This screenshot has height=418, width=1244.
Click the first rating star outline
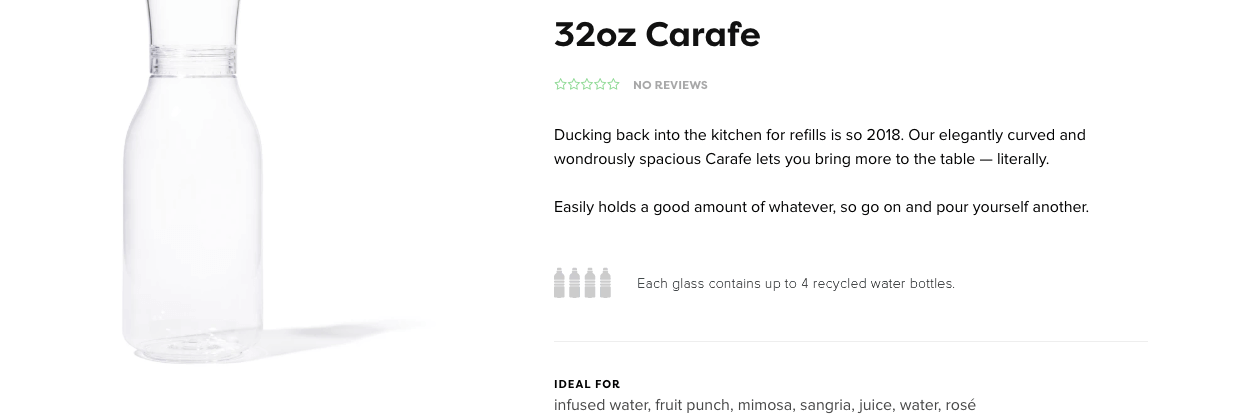point(560,85)
